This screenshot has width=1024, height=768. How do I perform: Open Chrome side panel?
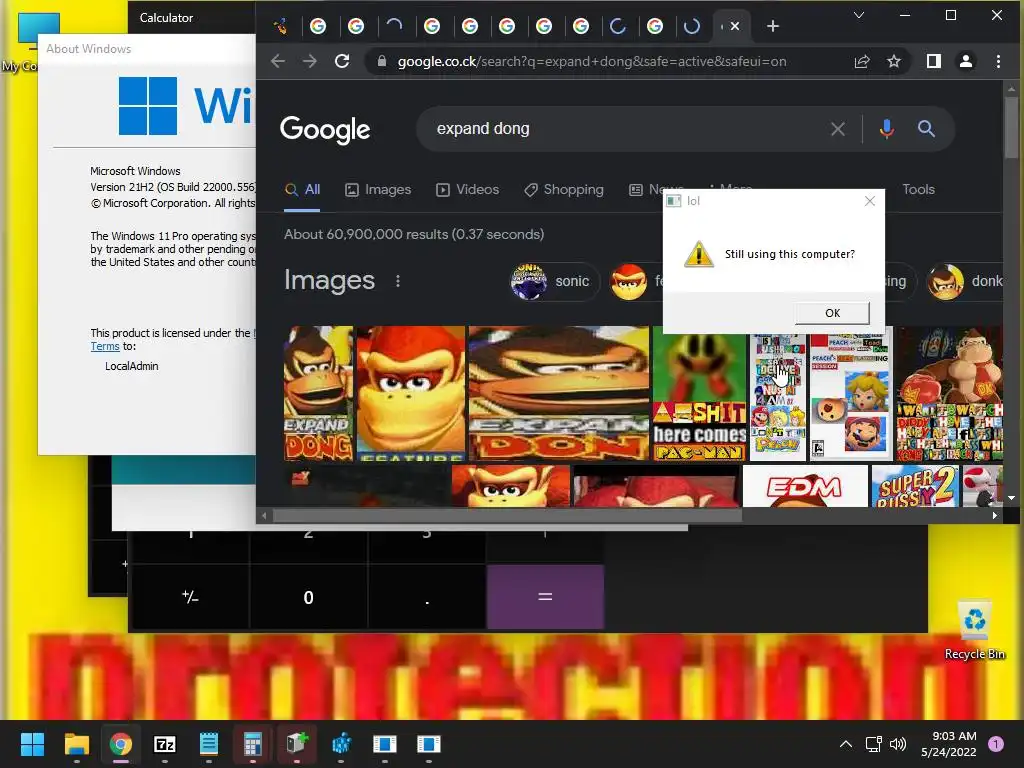tap(934, 61)
